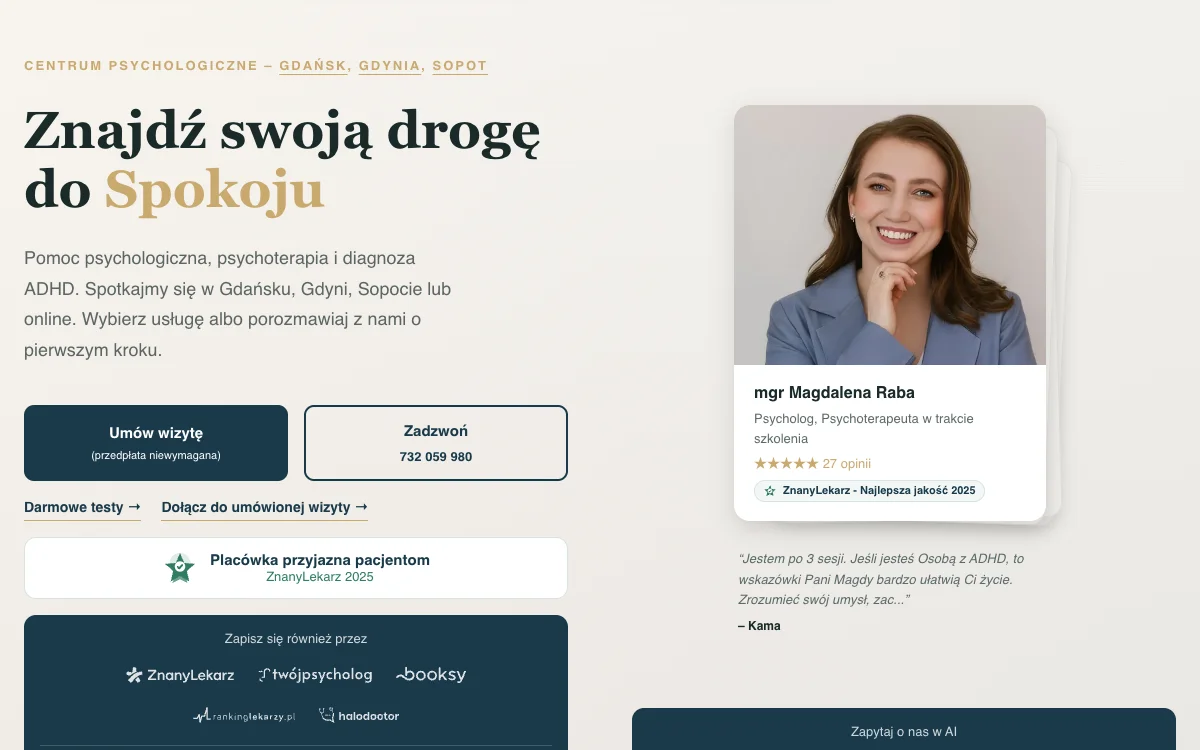This screenshot has width=1200, height=750.
Task: Open the Gdańsk location link
Action: 313,66
